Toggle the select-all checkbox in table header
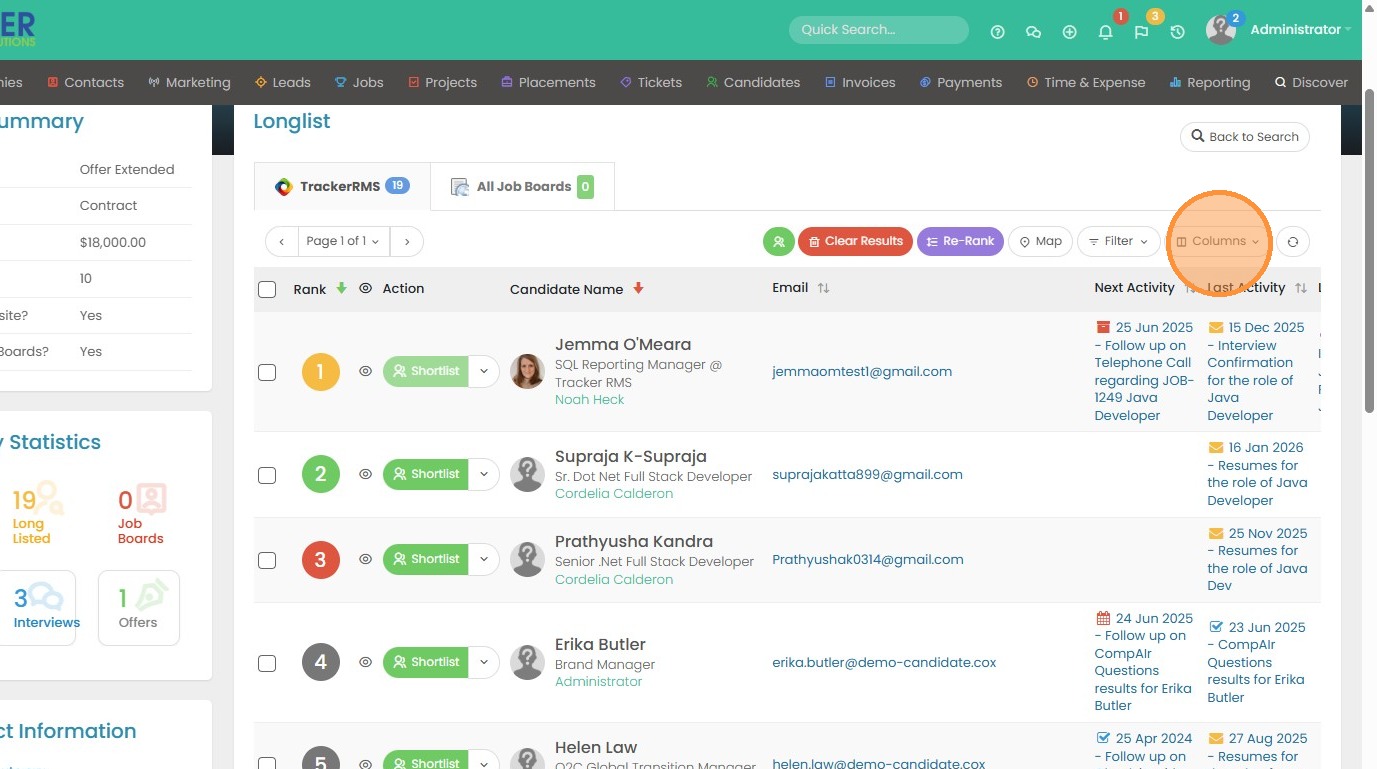The height and width of the screenshot is (769, 1377). [x=267, y=289]
